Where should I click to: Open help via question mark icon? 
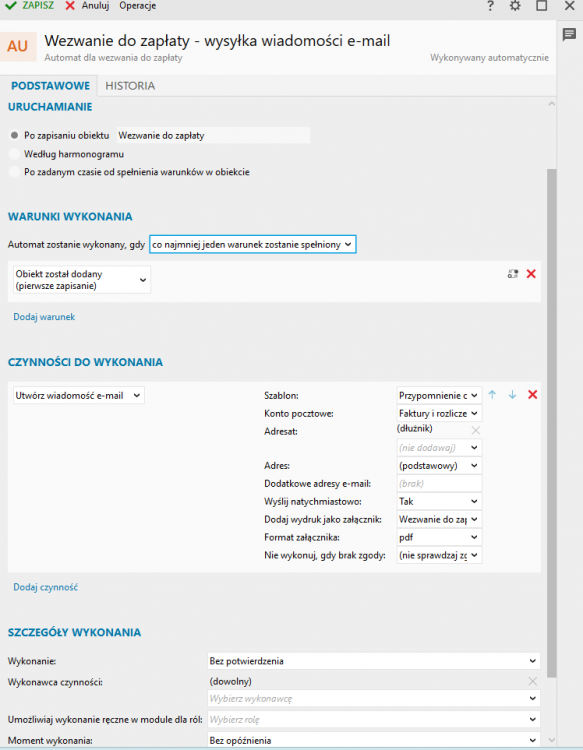(490, 6)
